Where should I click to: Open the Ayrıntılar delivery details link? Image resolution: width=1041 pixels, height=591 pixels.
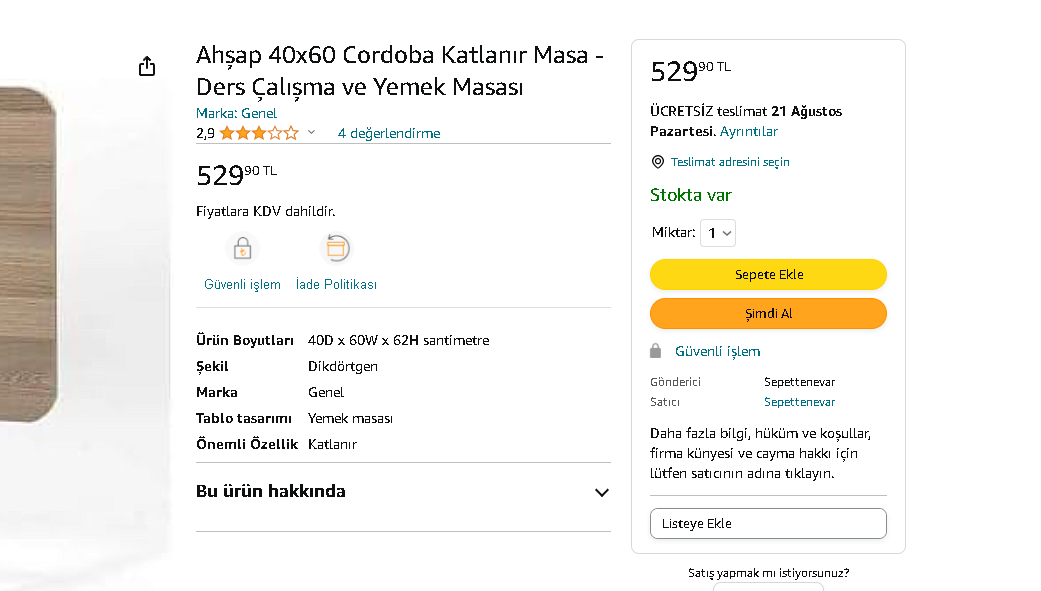[x=749, y=131]
